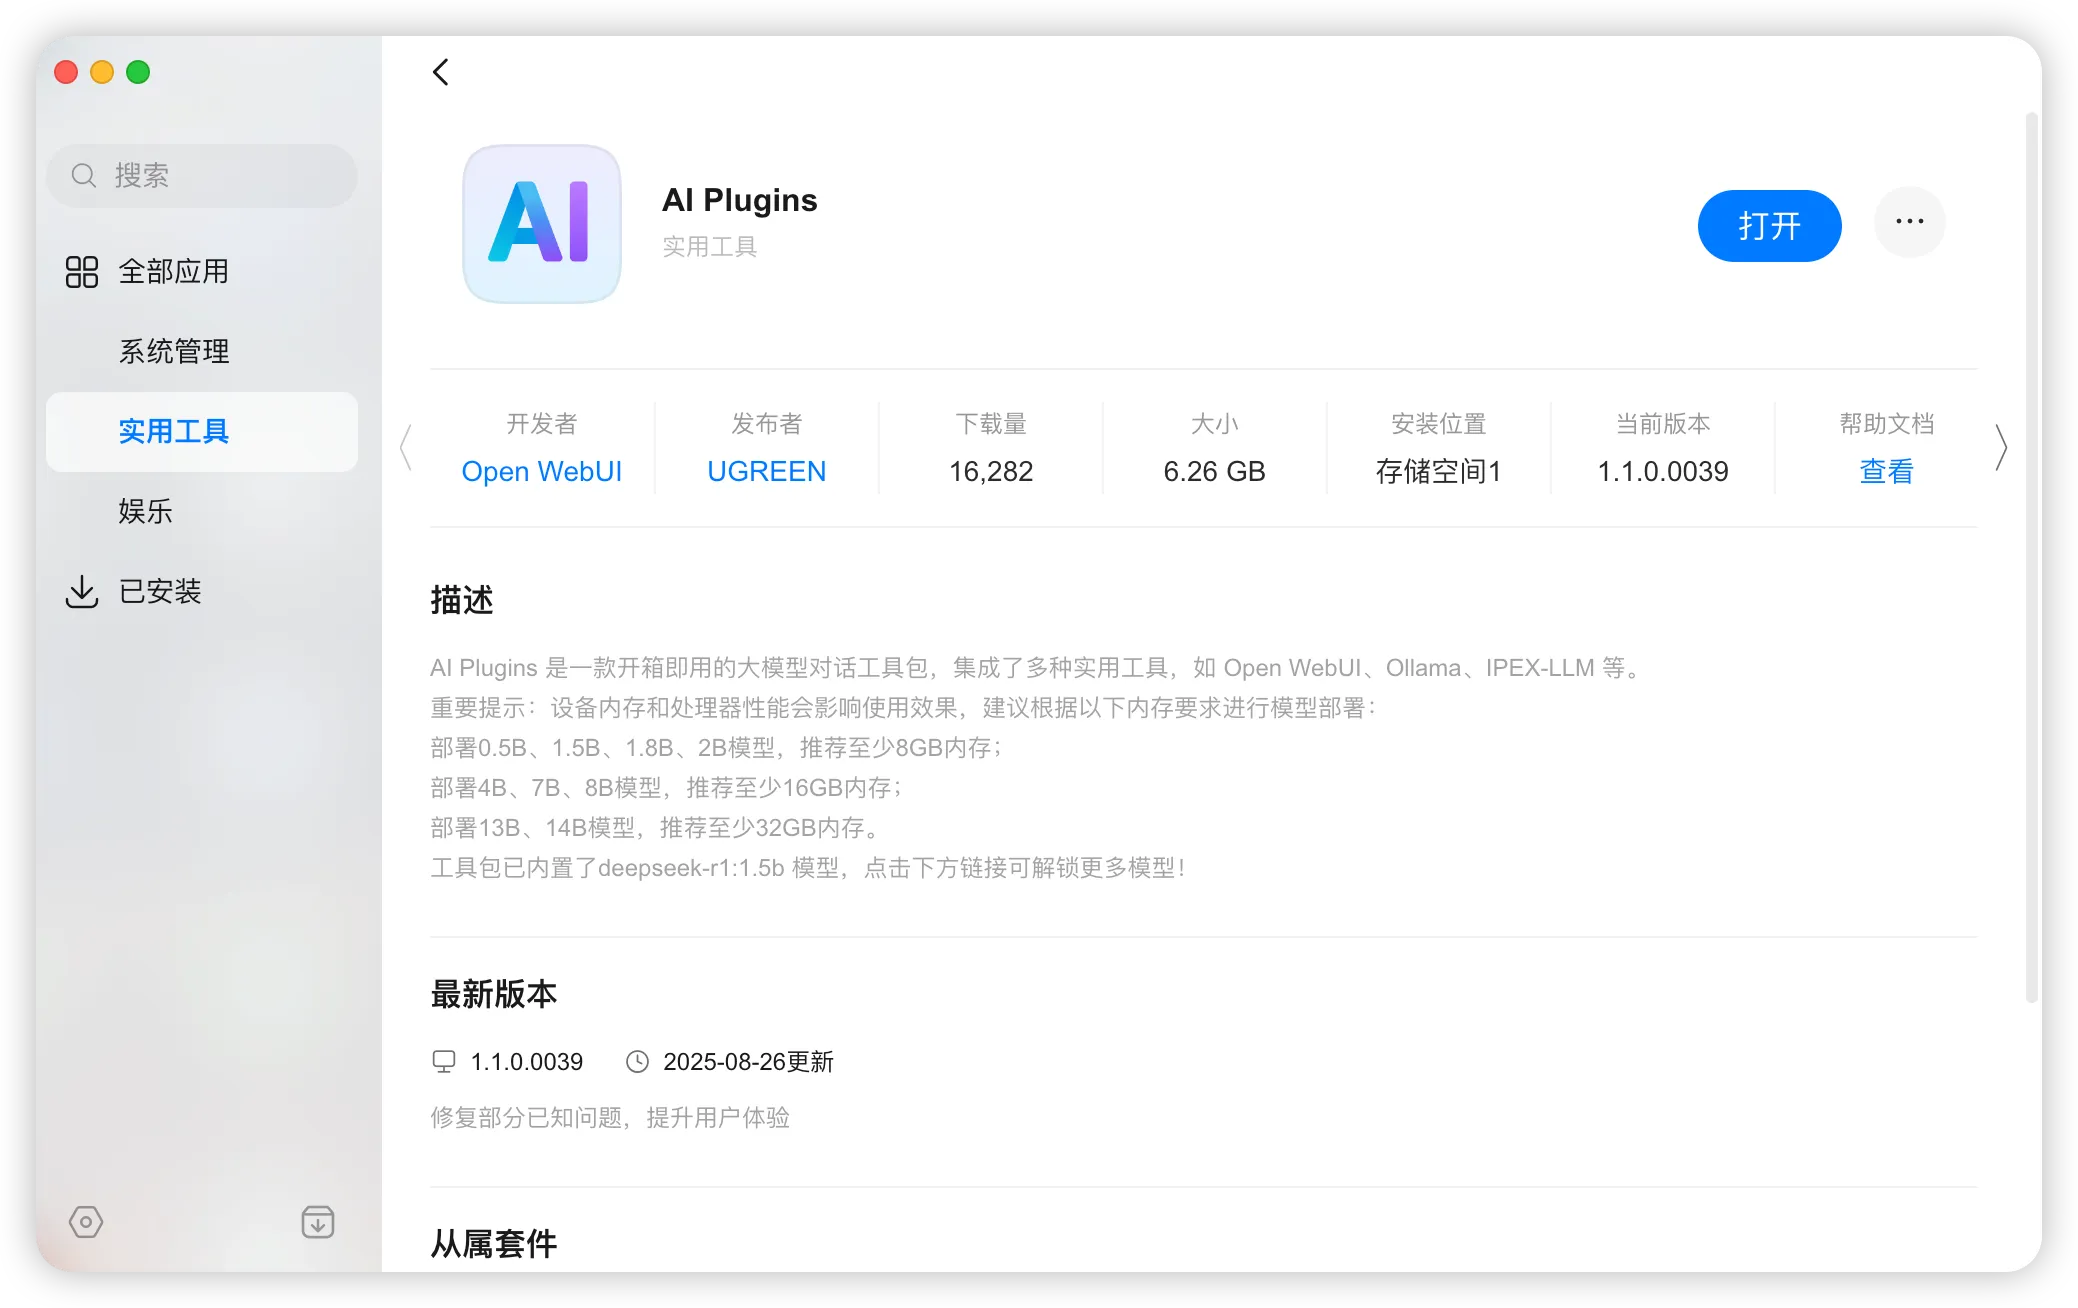Click the 开发者 column label
Image resolution: width=2078 pixels, height=1308 pixels.
click(x=542, y=424)
